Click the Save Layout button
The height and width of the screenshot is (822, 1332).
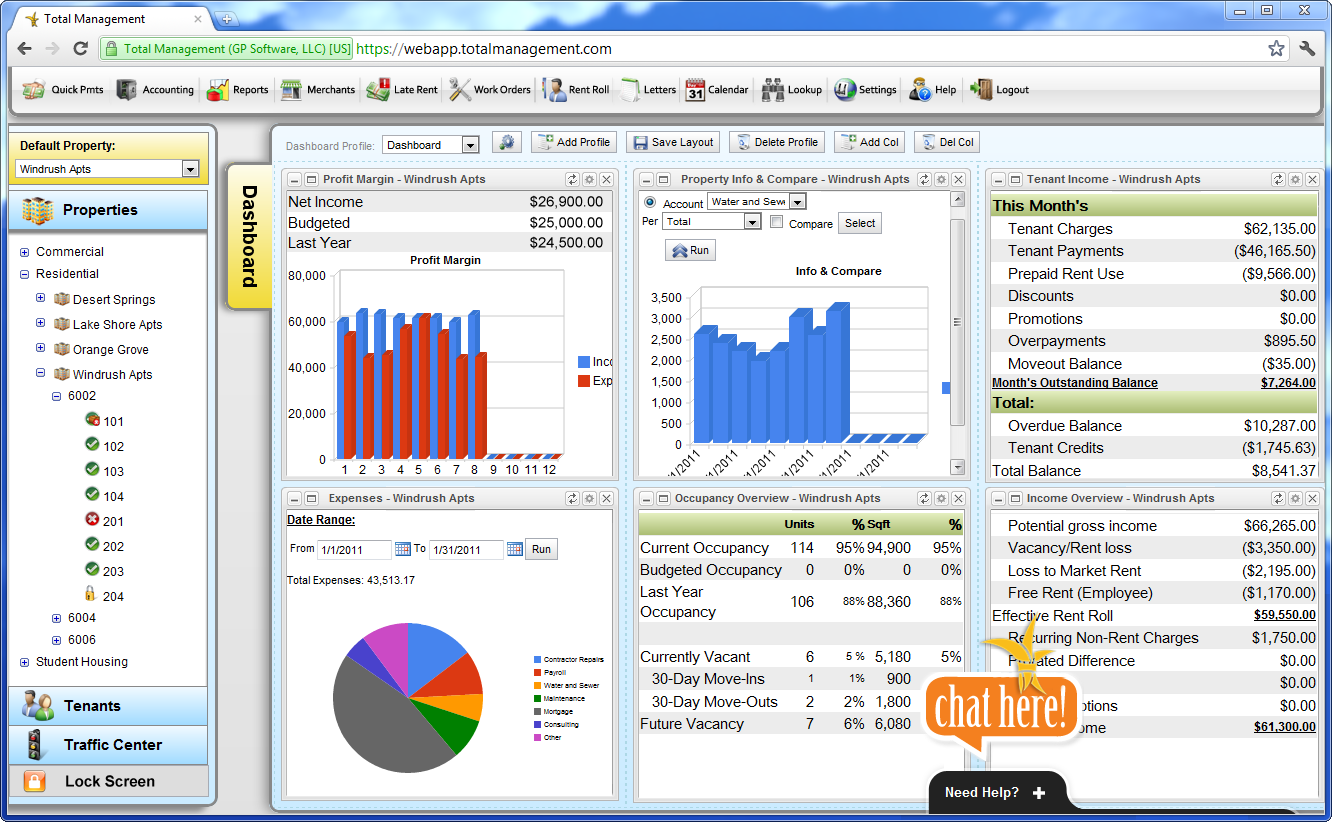[672, 141]
